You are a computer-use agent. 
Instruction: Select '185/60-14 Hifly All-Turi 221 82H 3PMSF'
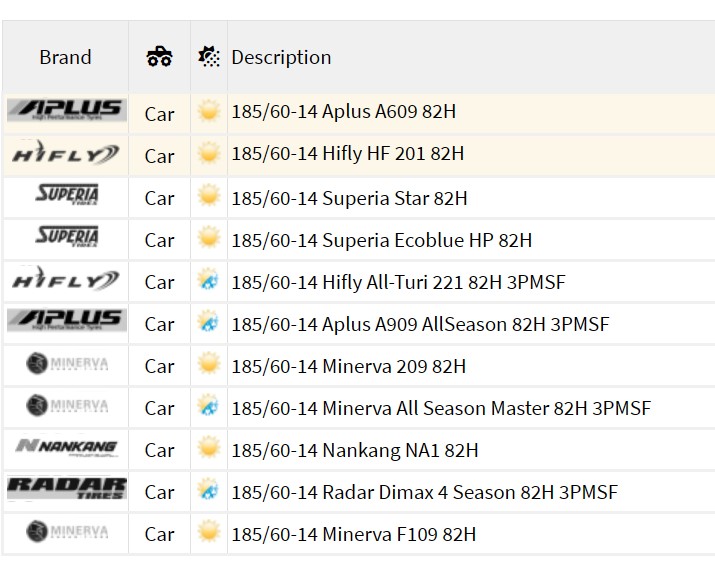[398, 282]
